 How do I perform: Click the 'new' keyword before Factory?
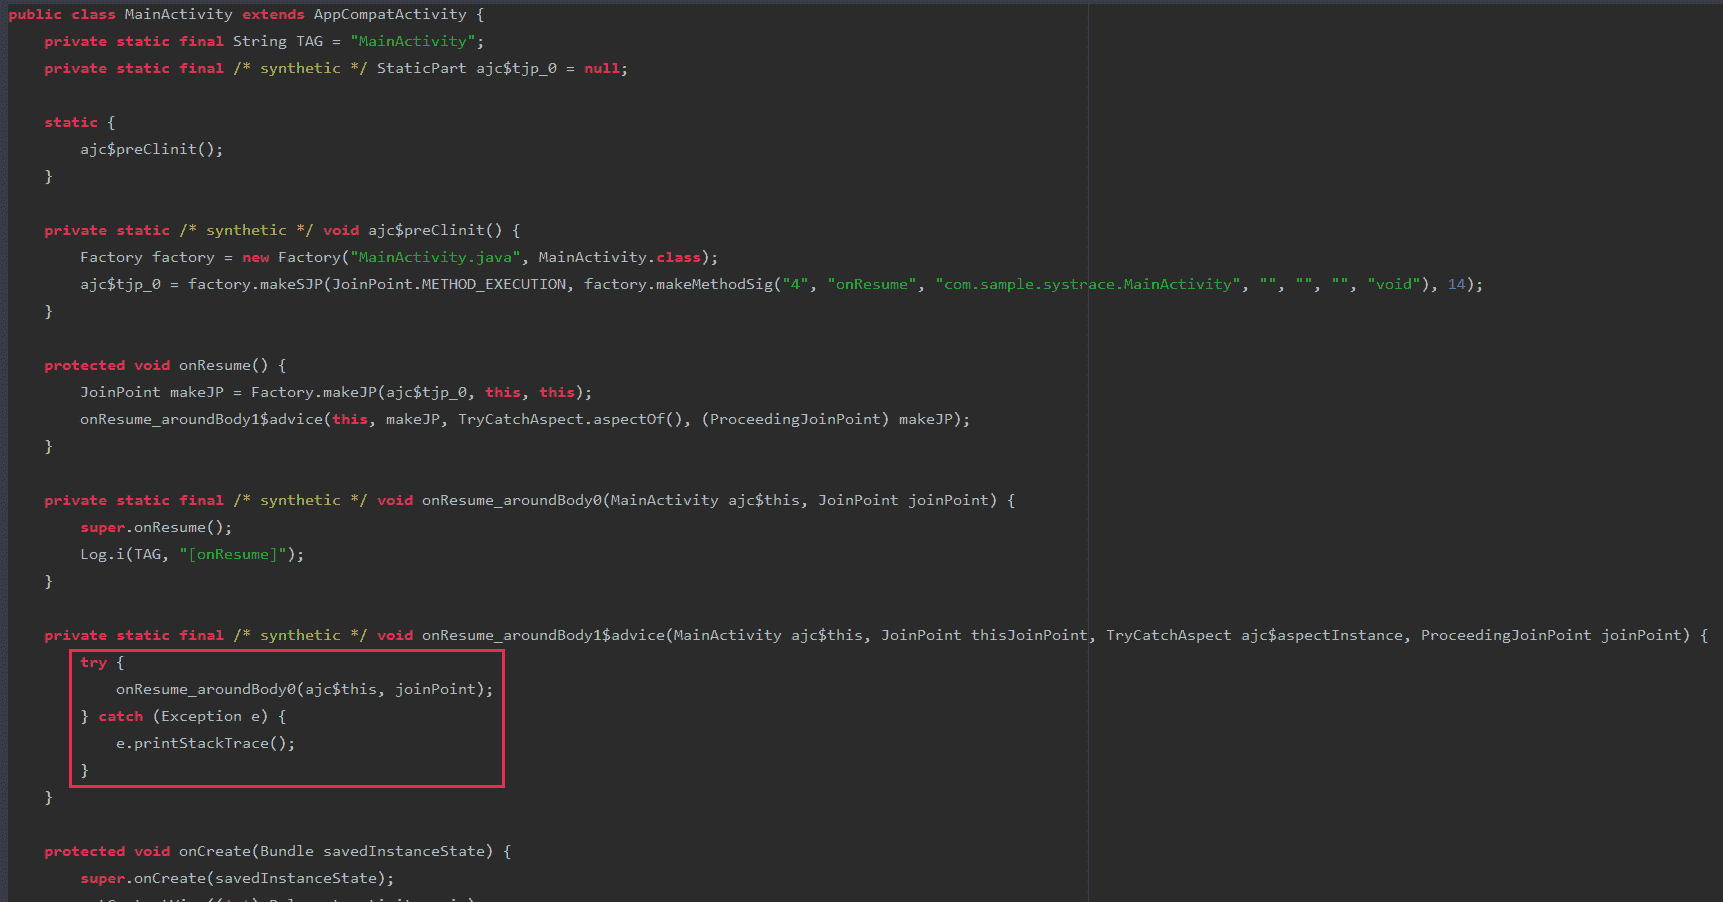[255, 257]
